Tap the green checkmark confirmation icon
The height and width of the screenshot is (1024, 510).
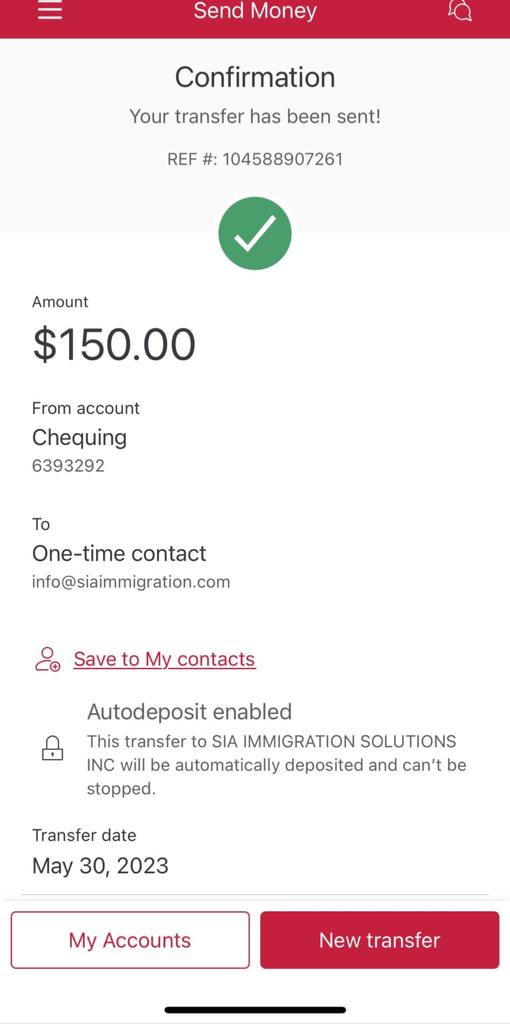tap(255, 233)
